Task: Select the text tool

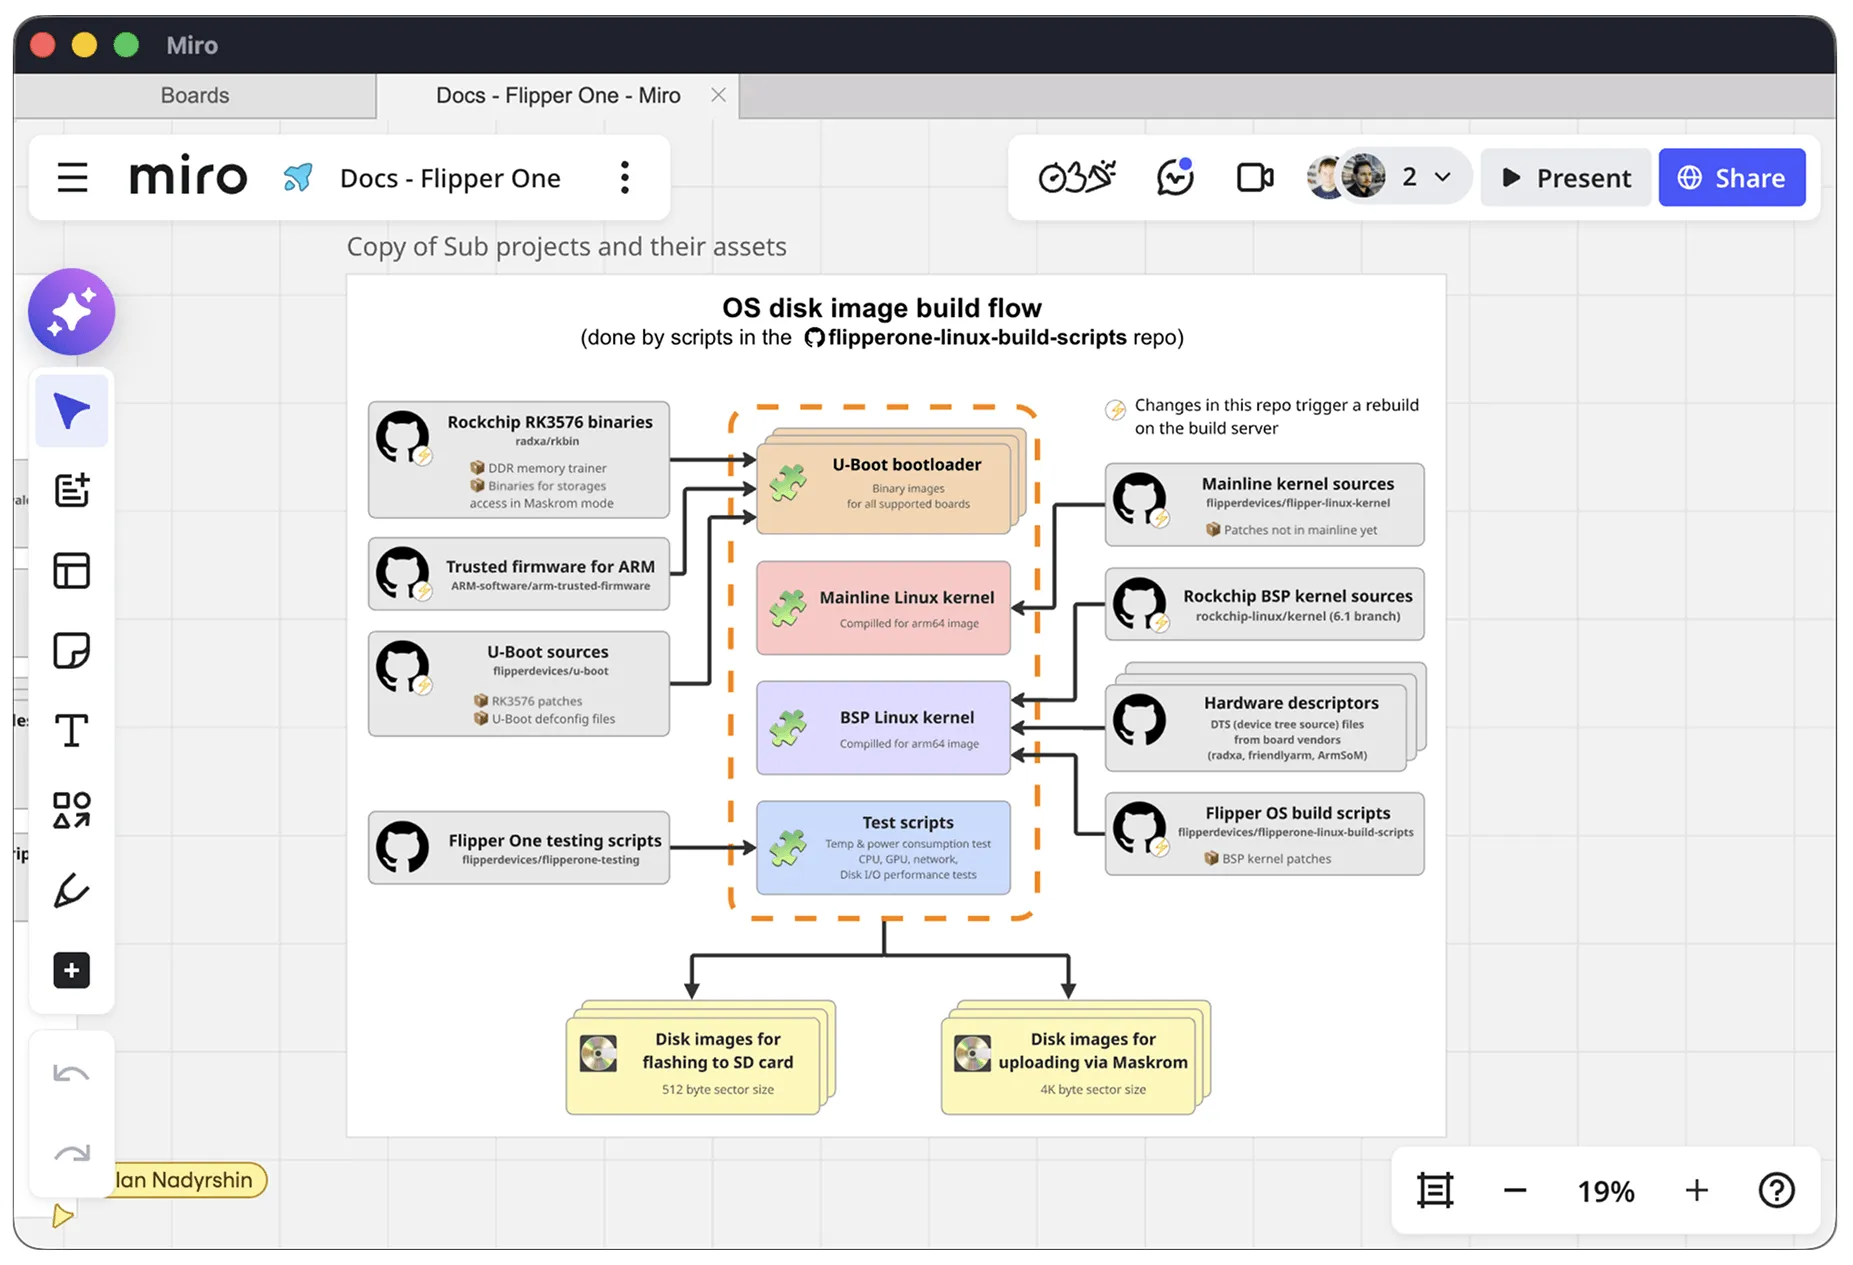Action: (x=71, y=731)
